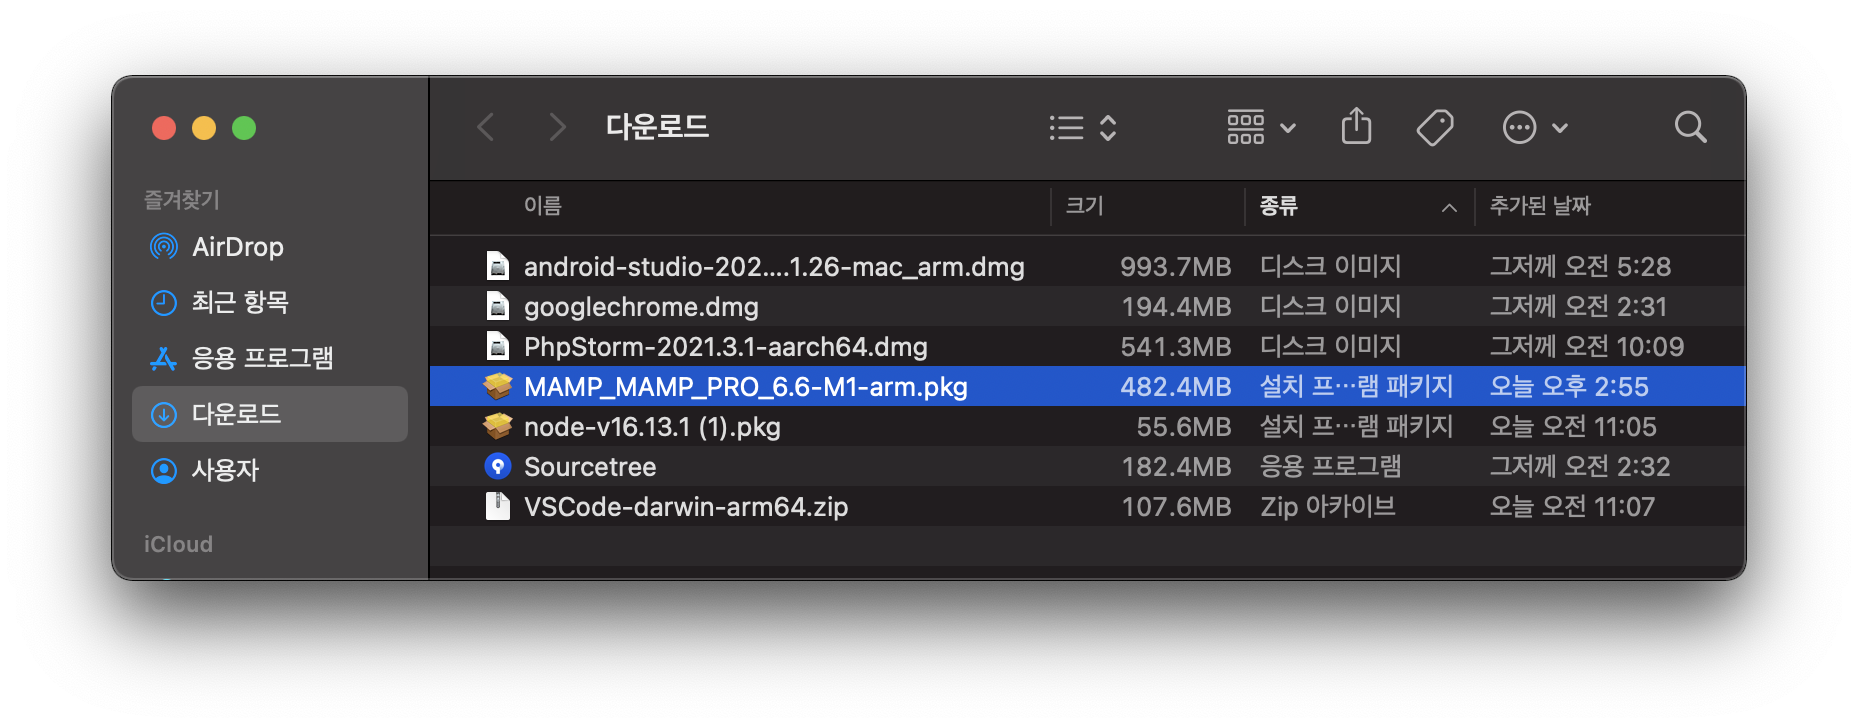This screenshot has height=728, width=1858.
Task: Select AirDrop in the sidebar
Action: (270, 246)
